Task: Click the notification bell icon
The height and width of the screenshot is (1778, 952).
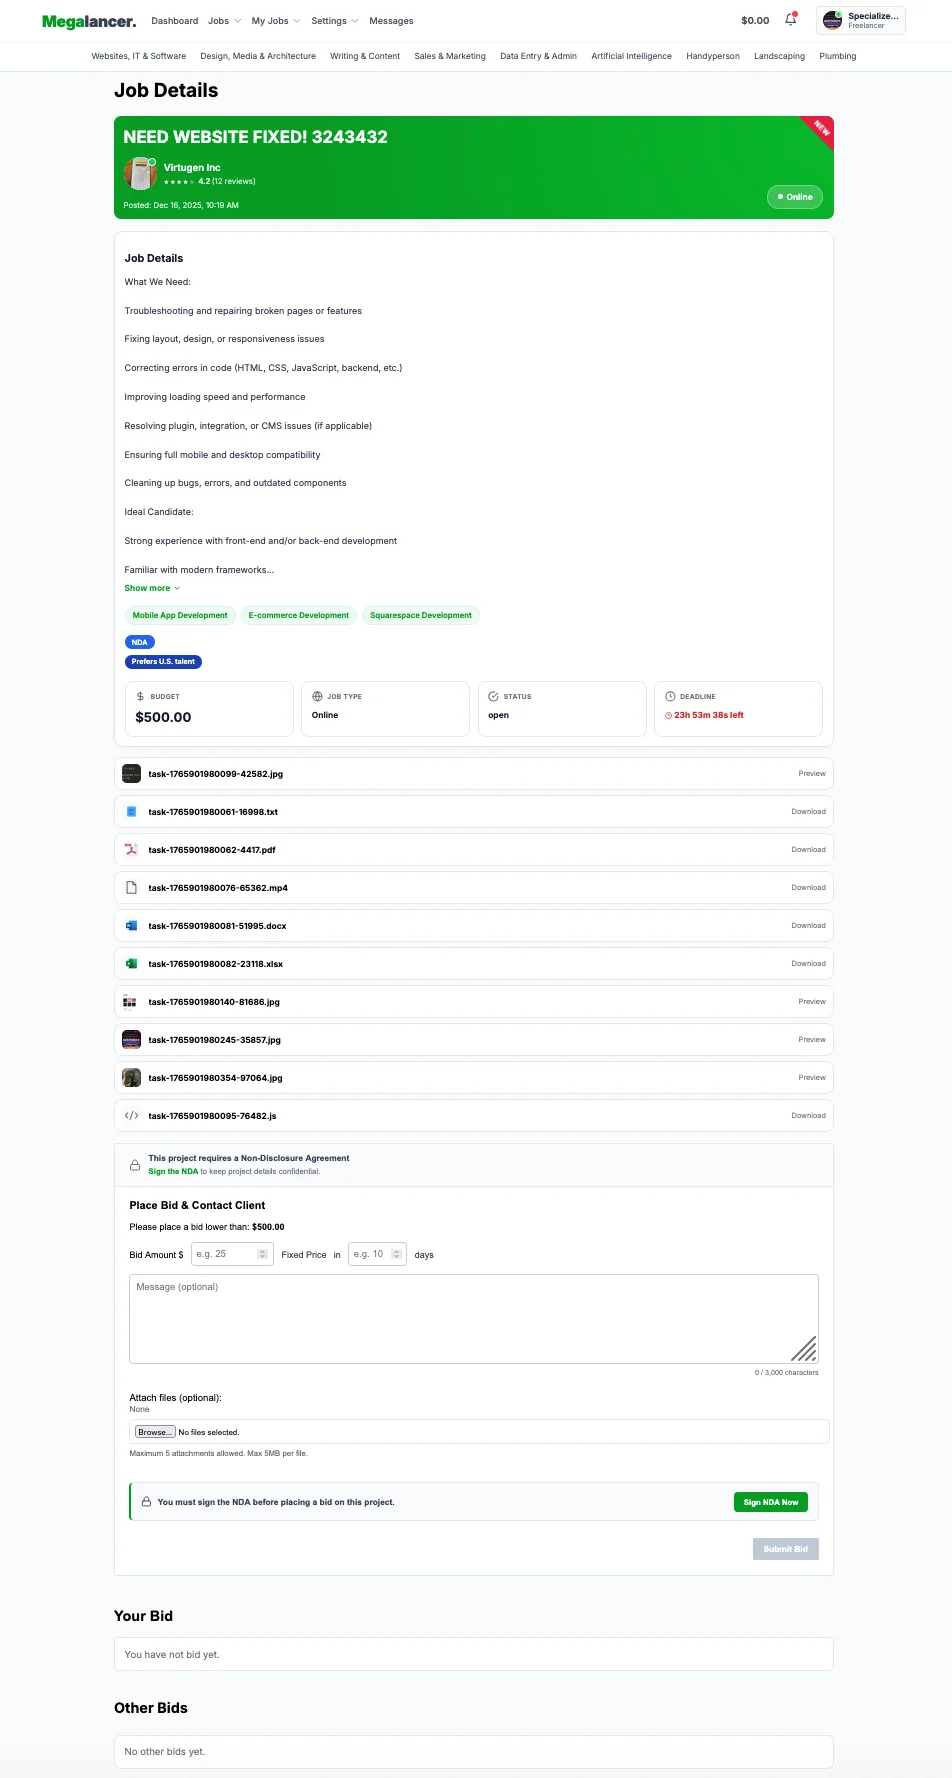Action: pyautogui.click(x=790, y=20)
